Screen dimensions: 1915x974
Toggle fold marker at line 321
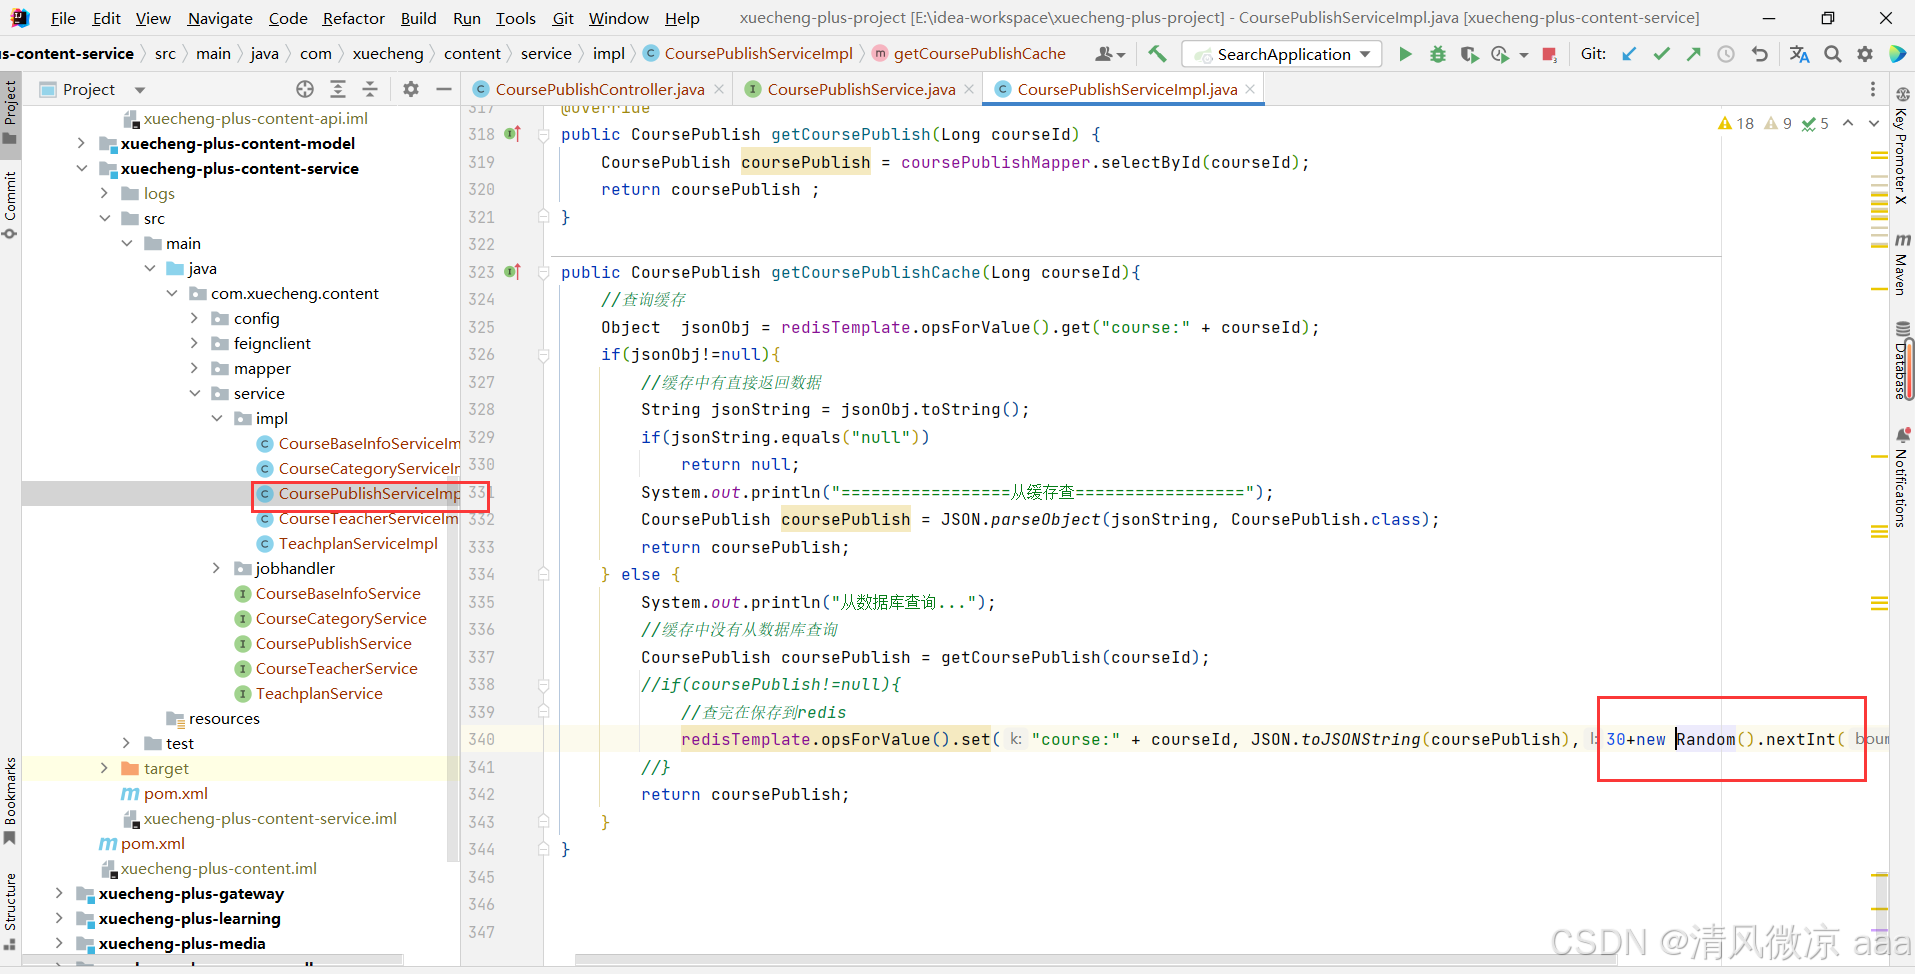(543, 217)
